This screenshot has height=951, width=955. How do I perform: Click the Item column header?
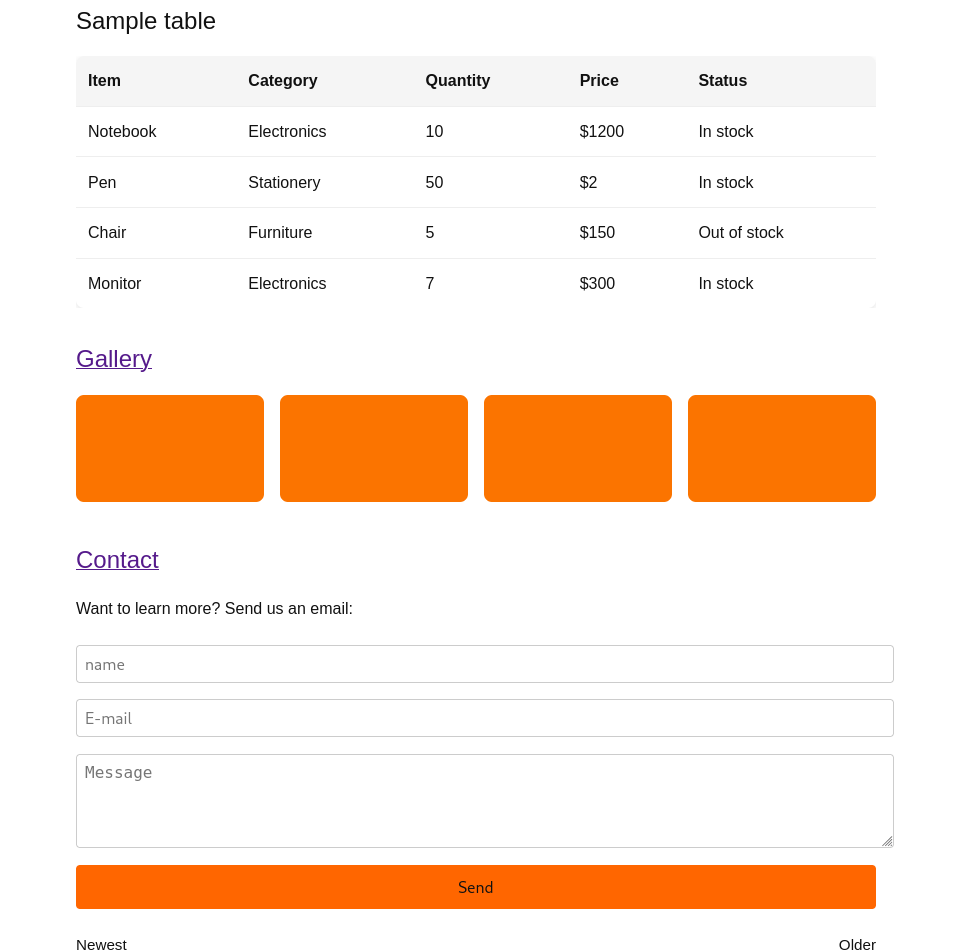tap(104, 80)
